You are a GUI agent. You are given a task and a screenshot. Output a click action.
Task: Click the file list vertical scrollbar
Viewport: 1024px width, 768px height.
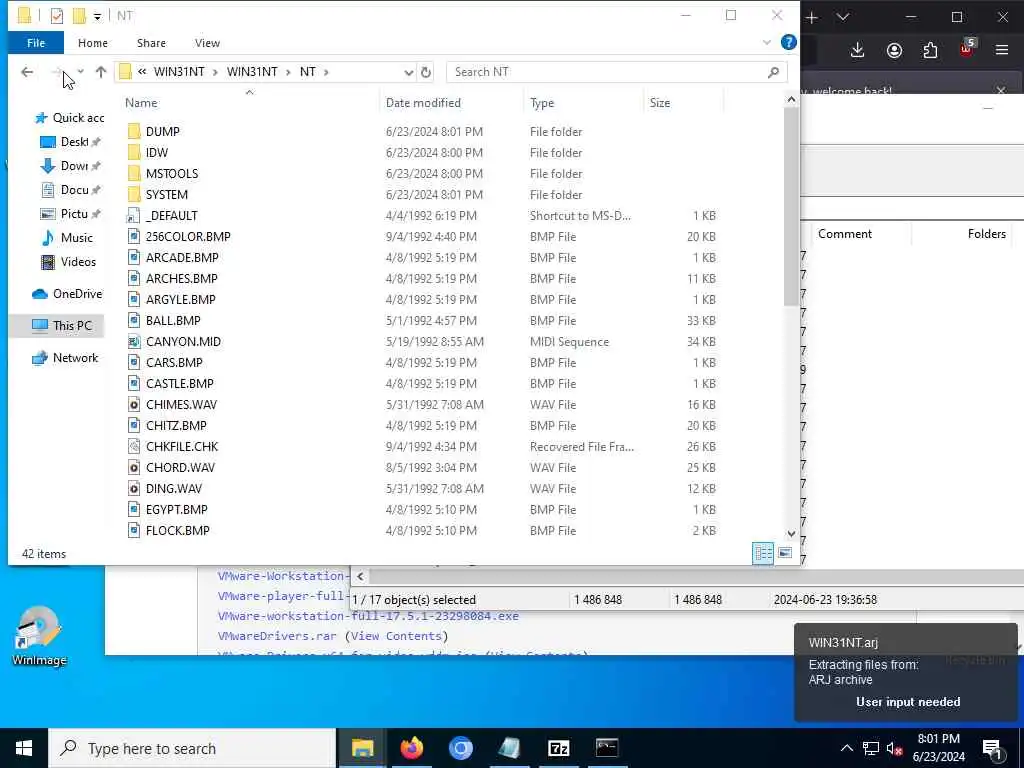point(791,206)
